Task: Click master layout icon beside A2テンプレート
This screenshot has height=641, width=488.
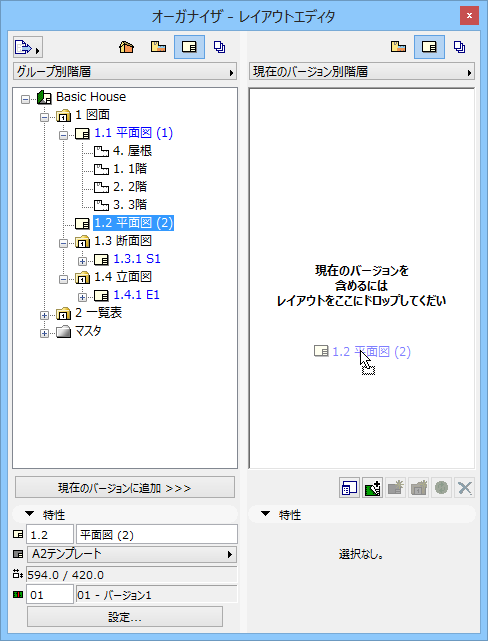Action: click(x=18, y=554)
